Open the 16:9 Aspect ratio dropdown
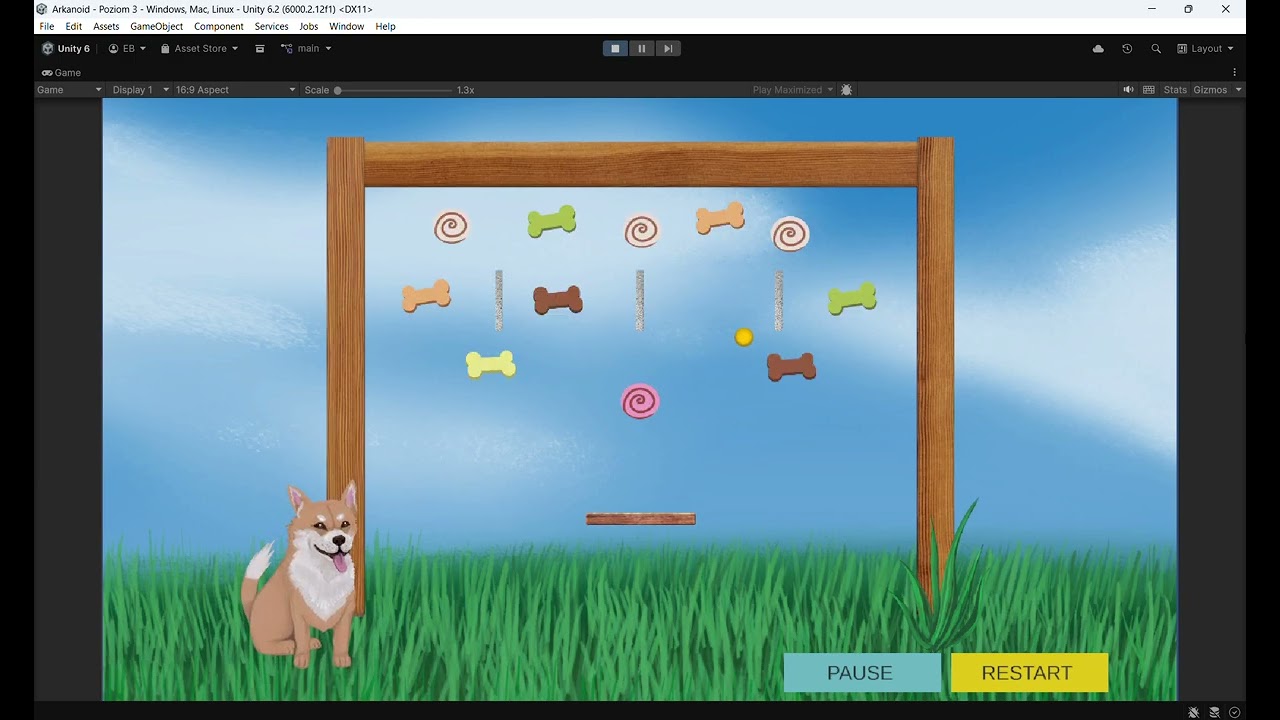This screenshot has width=1280, height=720. 235,90
